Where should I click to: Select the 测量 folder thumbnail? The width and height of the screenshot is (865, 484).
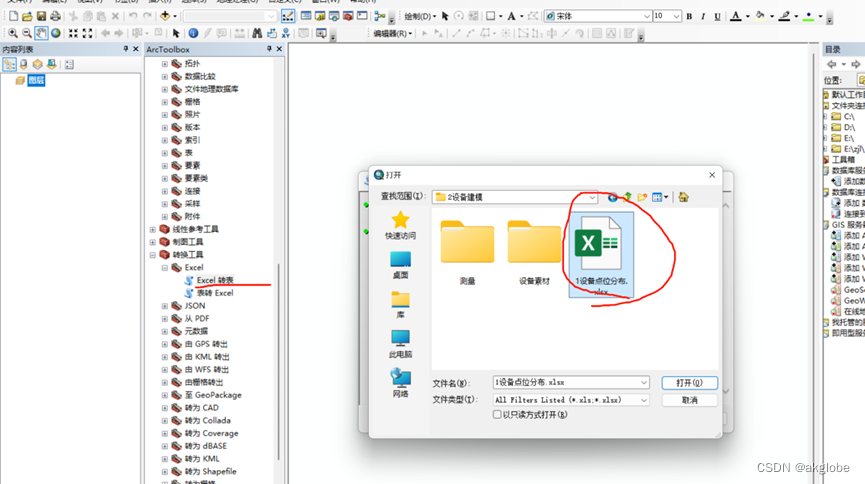(x=467, y=253)
